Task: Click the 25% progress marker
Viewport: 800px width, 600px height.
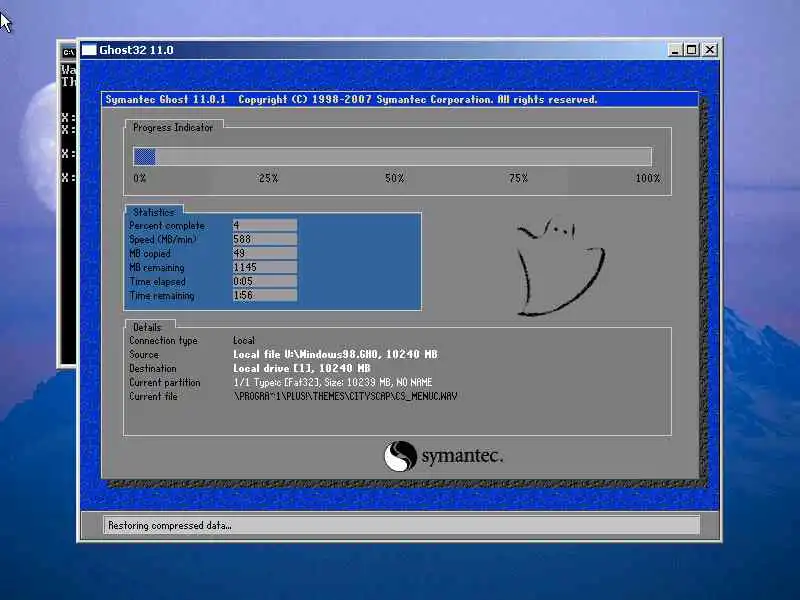Action: tap(268, 178)
